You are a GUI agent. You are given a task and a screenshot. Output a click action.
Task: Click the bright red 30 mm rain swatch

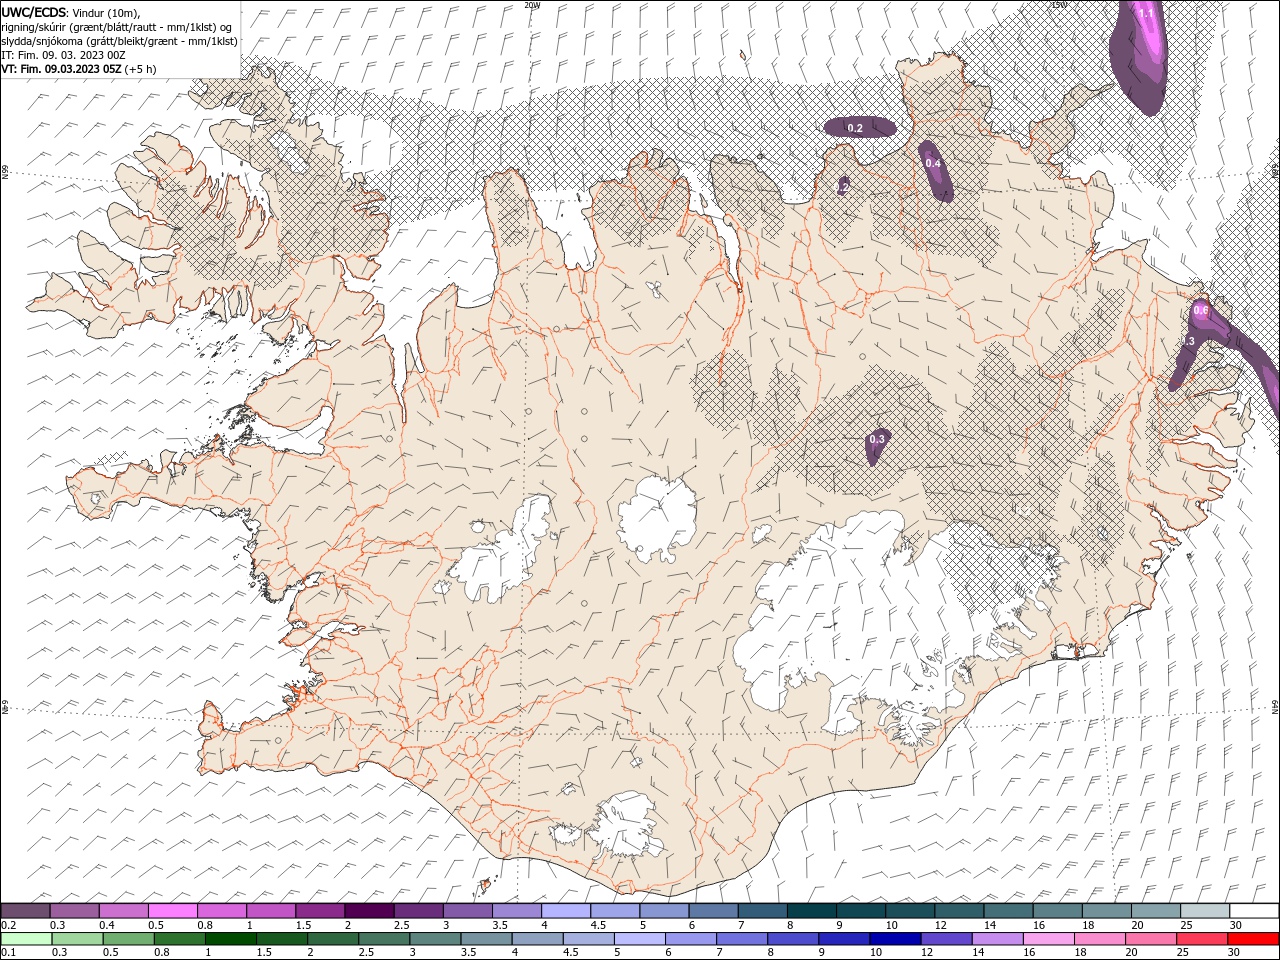click(1253, 938)
